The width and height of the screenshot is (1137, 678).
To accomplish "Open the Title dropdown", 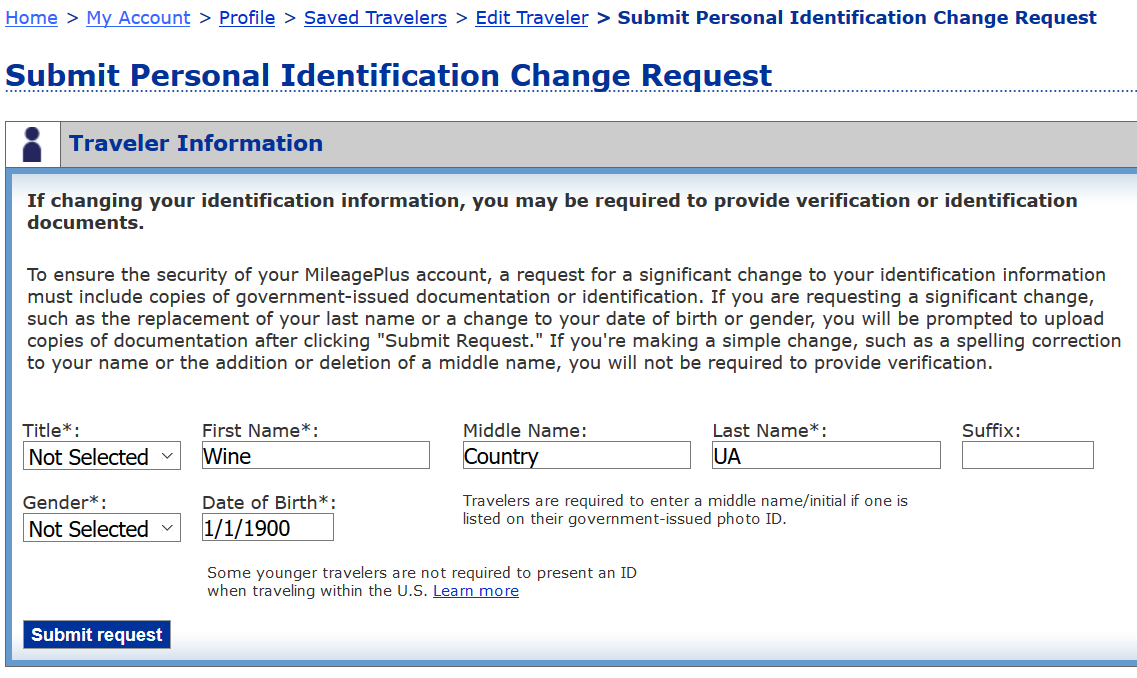I will pyautogui.click(x=101, y=457).
